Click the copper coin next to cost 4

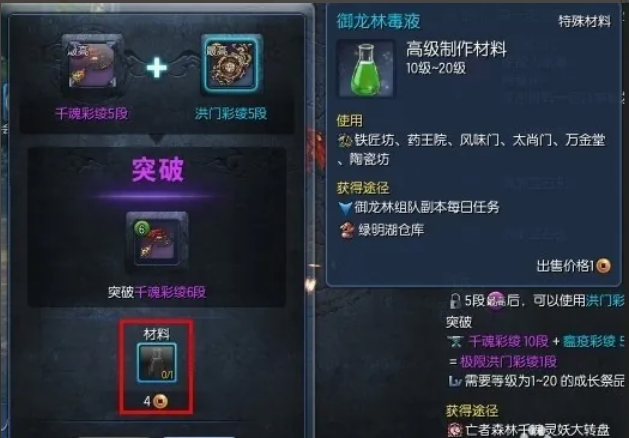pyautogui.click(x=160, y=401)
